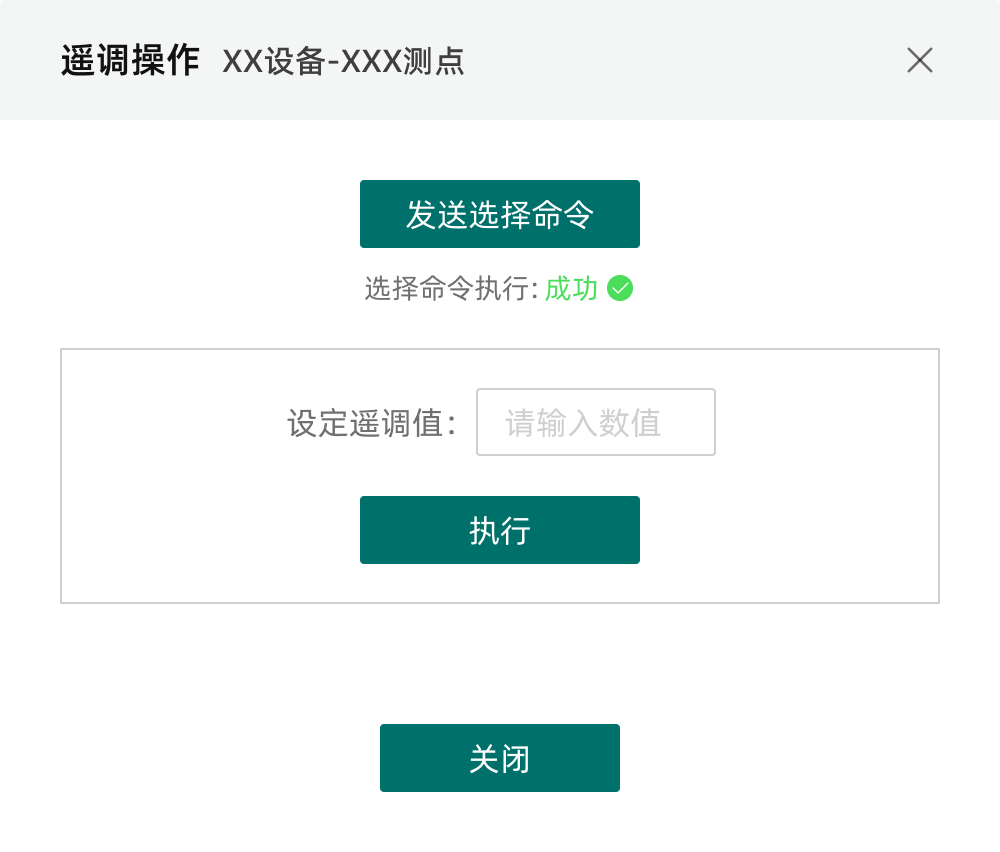Click the 发送选择命令 button
The image size is (1000, 852).
499,214
